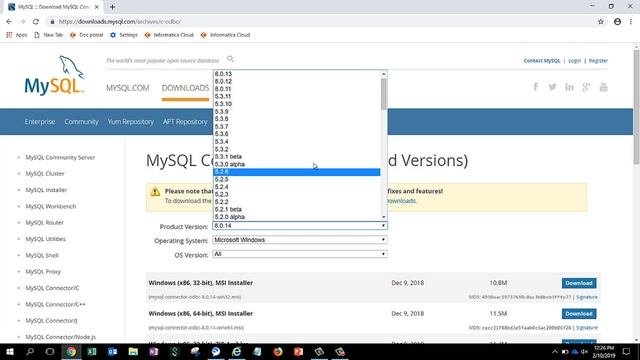640x360 pixels.
Task: Open the first Informatica Cloud bookmark
Action: click(x=169, y=35)
